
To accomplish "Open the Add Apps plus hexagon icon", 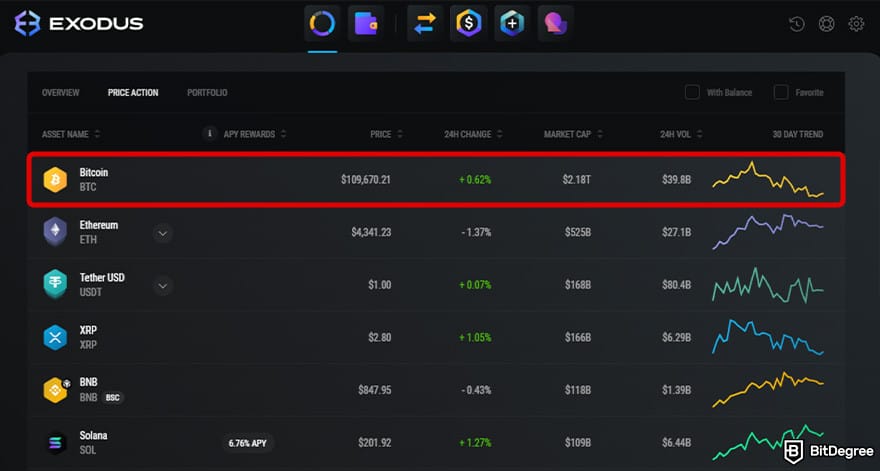I will pyautogui.click(x=512, y=24).
